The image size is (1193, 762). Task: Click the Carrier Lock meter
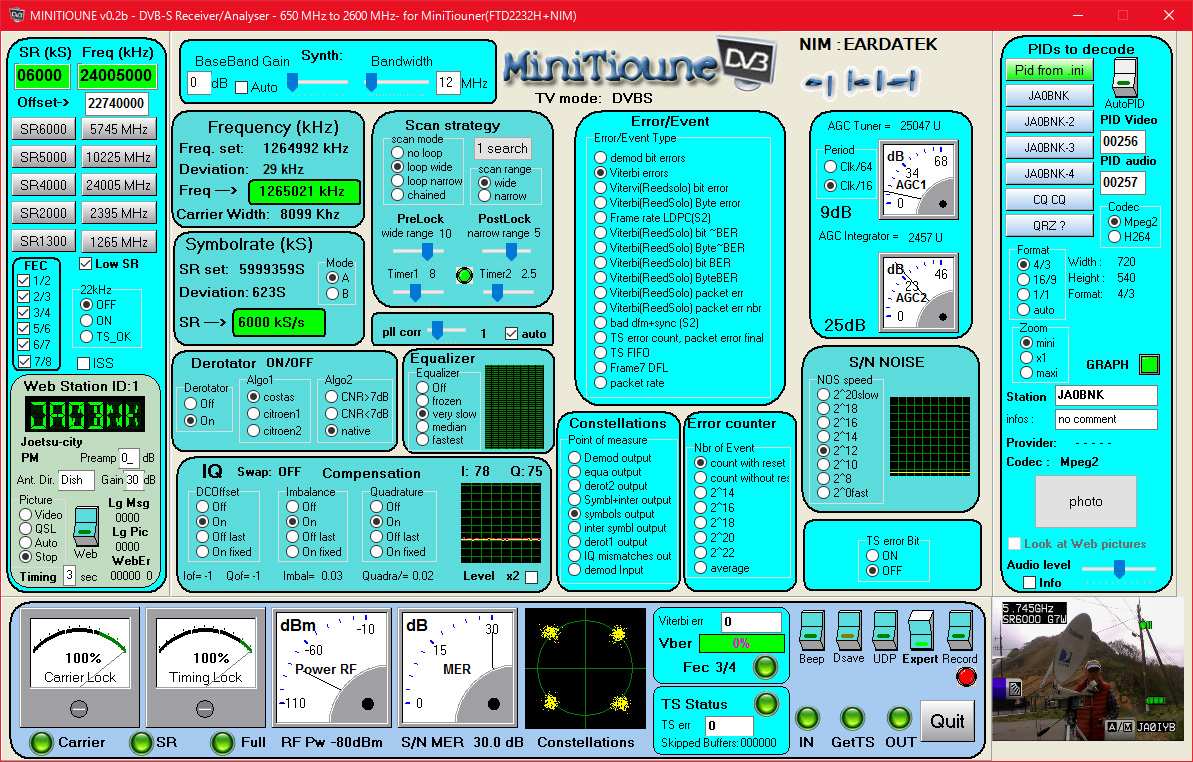point(80,667)
